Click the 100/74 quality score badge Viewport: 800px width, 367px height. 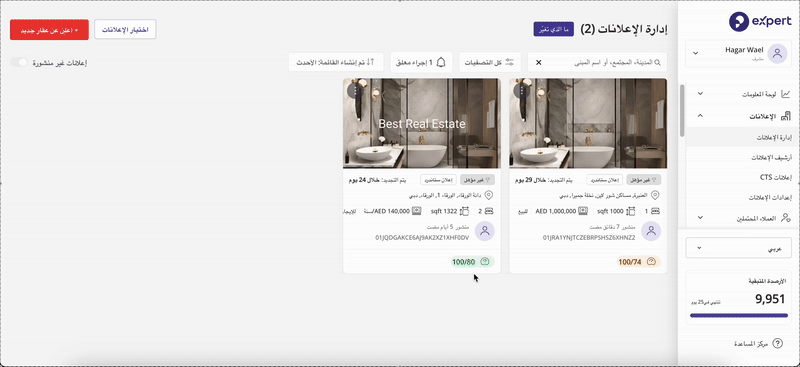pyautogui.click(x=639, y=262)
